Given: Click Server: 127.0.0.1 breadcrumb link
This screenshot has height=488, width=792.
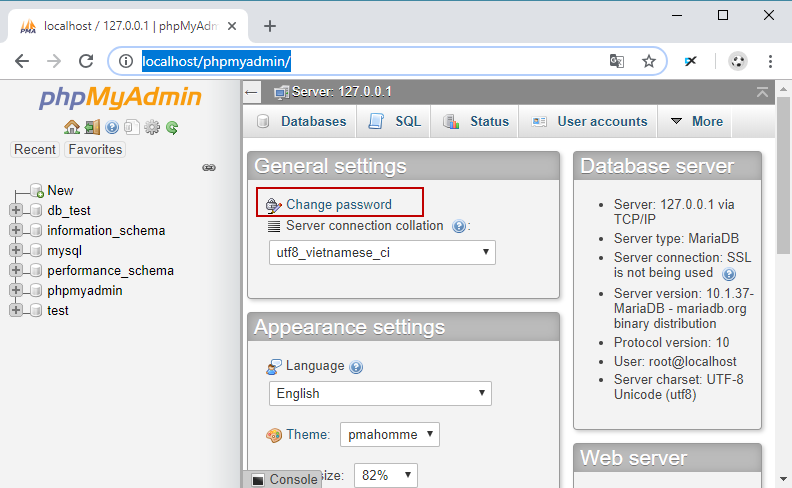Looking at the screenshot, I should point(341,92).
